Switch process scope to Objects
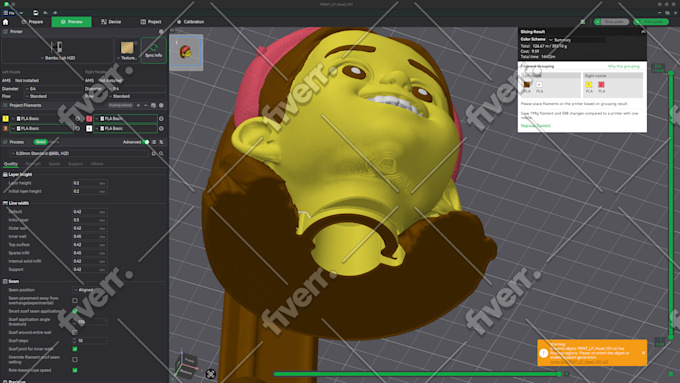This screenshot has height=383, width=680. tap(54, 142)
